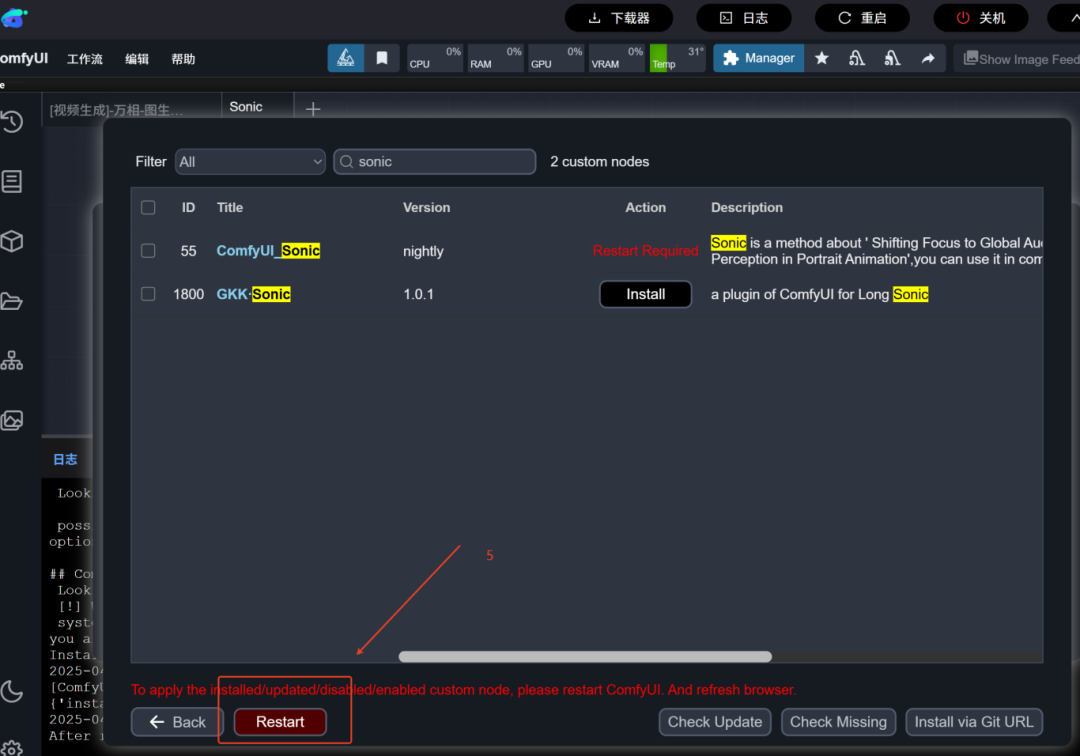Click the search field containing sonic
This screenshot has width=1080, height=756.
(435, 162)
